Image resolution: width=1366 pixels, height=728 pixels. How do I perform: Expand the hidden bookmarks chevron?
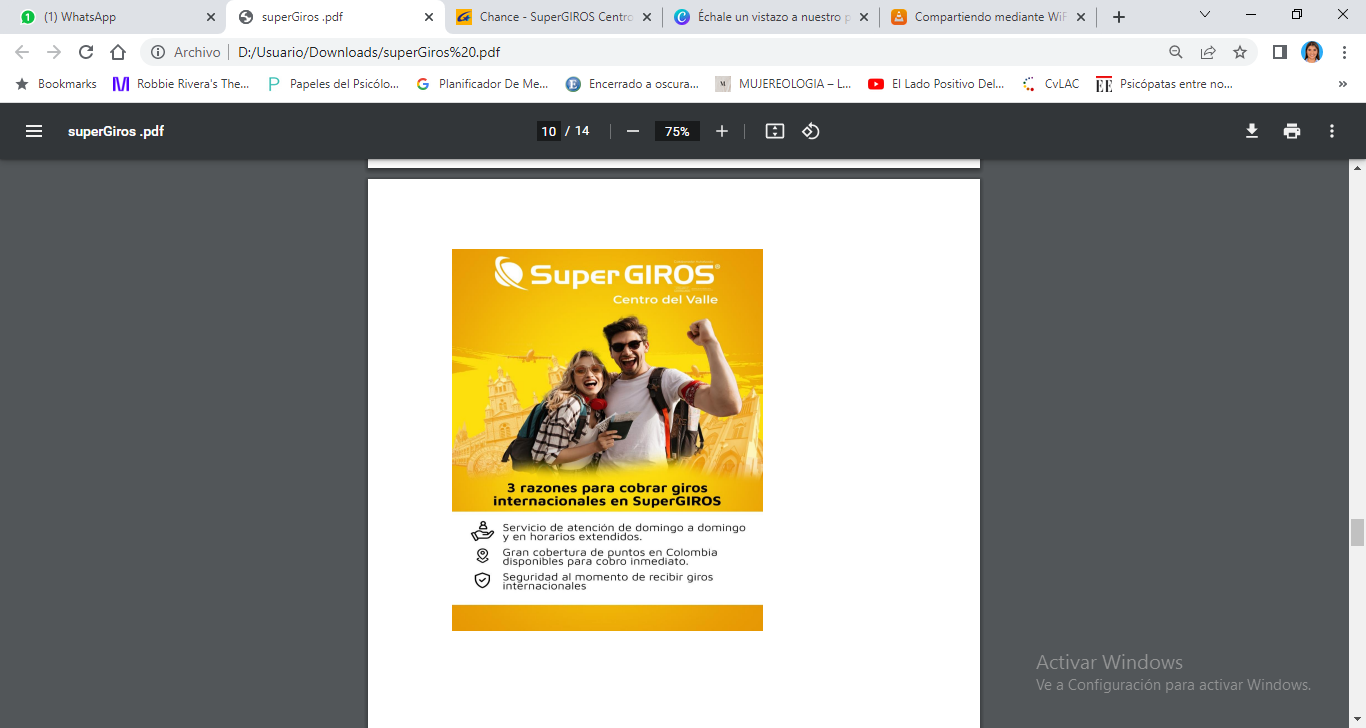1343,84
